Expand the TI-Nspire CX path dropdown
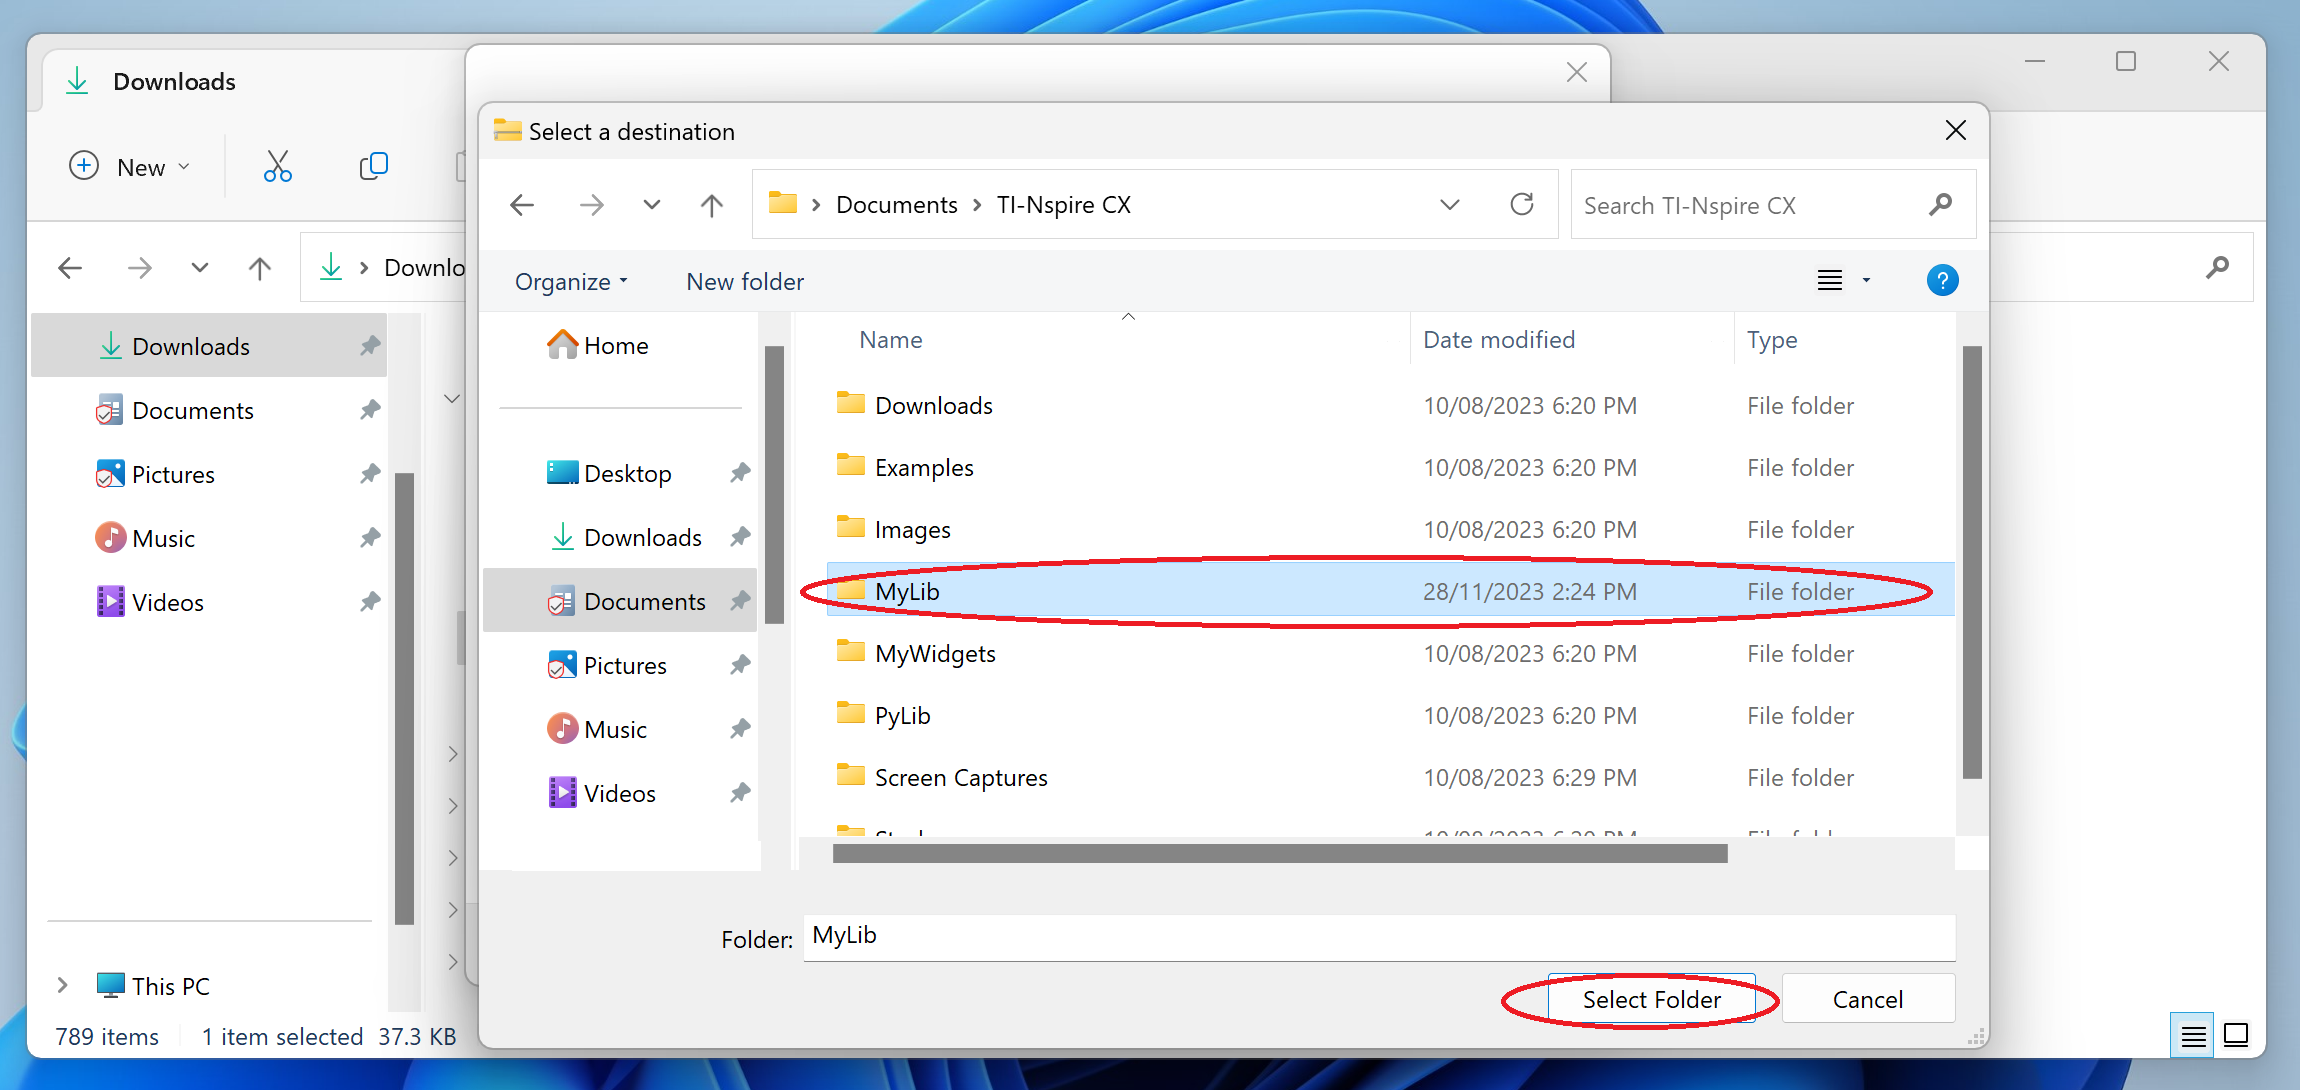 click(x=1451, y=204)
